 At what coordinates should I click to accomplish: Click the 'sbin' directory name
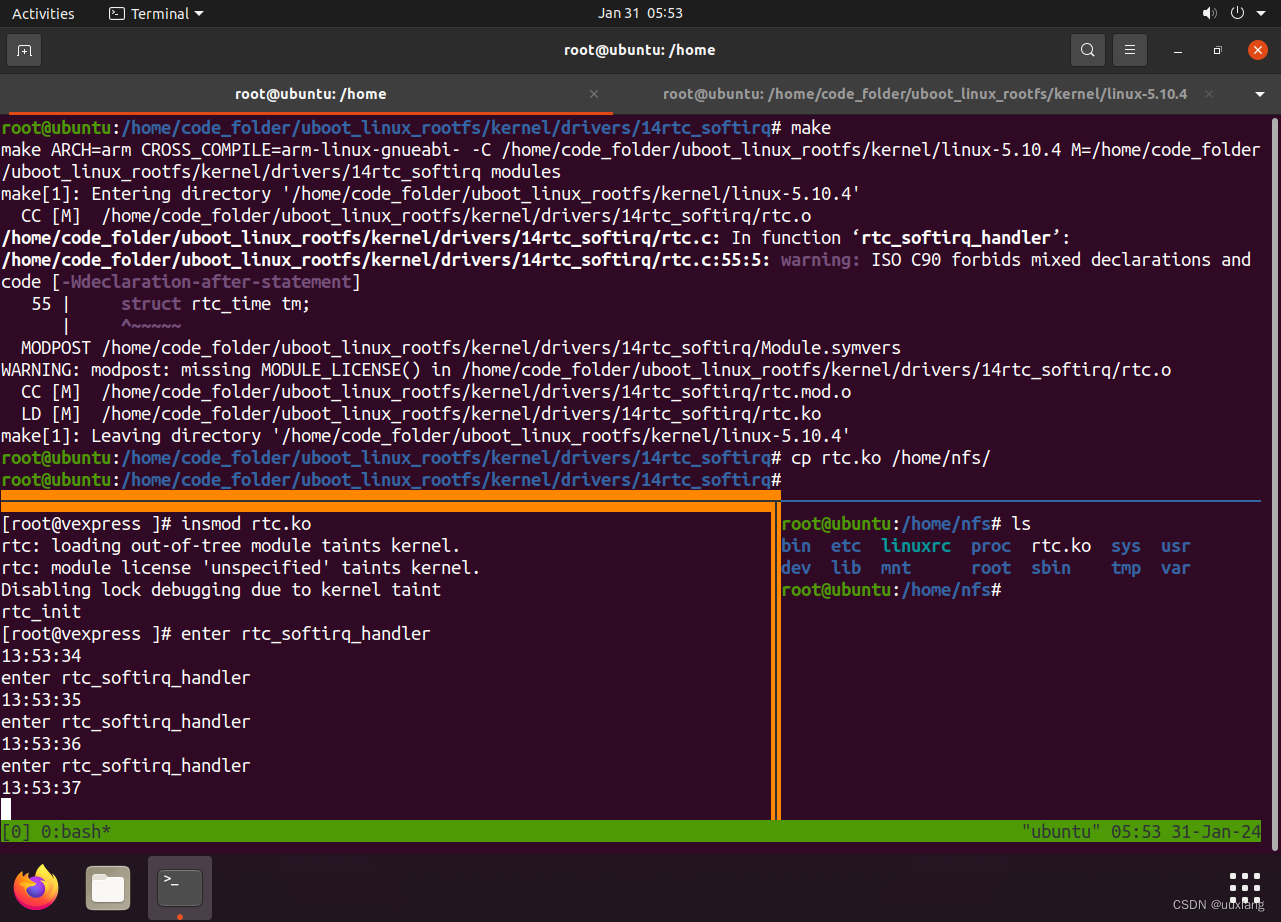tap(1051, 568)
